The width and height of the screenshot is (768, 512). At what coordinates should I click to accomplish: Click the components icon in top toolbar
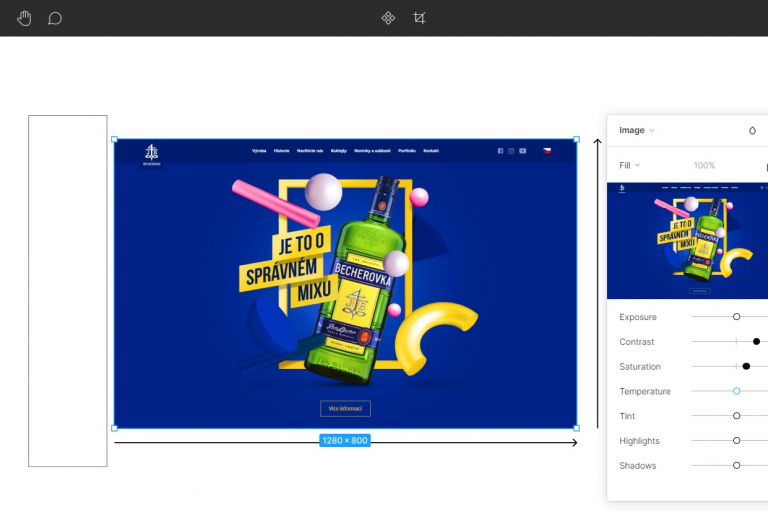[388, 18]
